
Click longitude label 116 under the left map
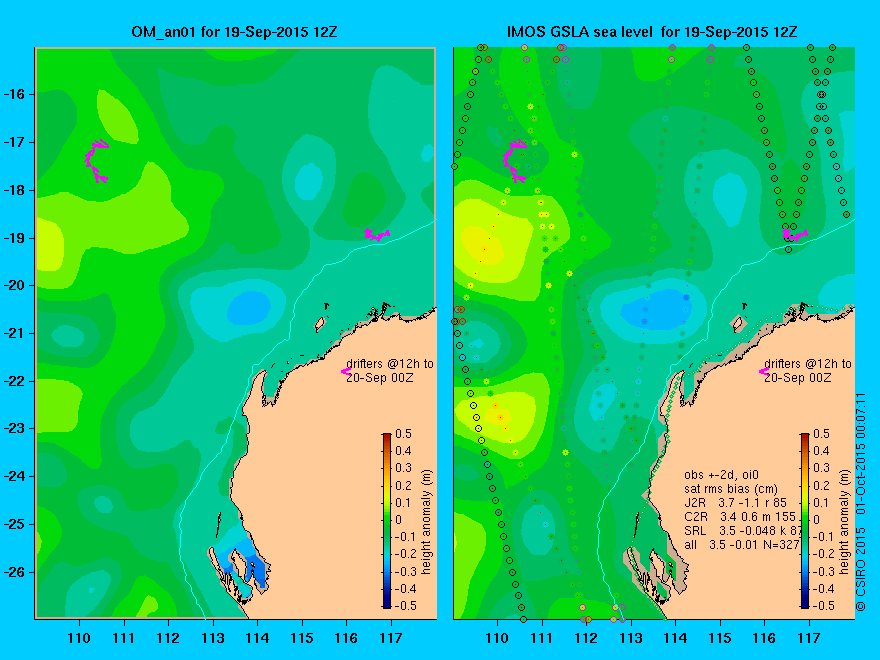(346, 638)
